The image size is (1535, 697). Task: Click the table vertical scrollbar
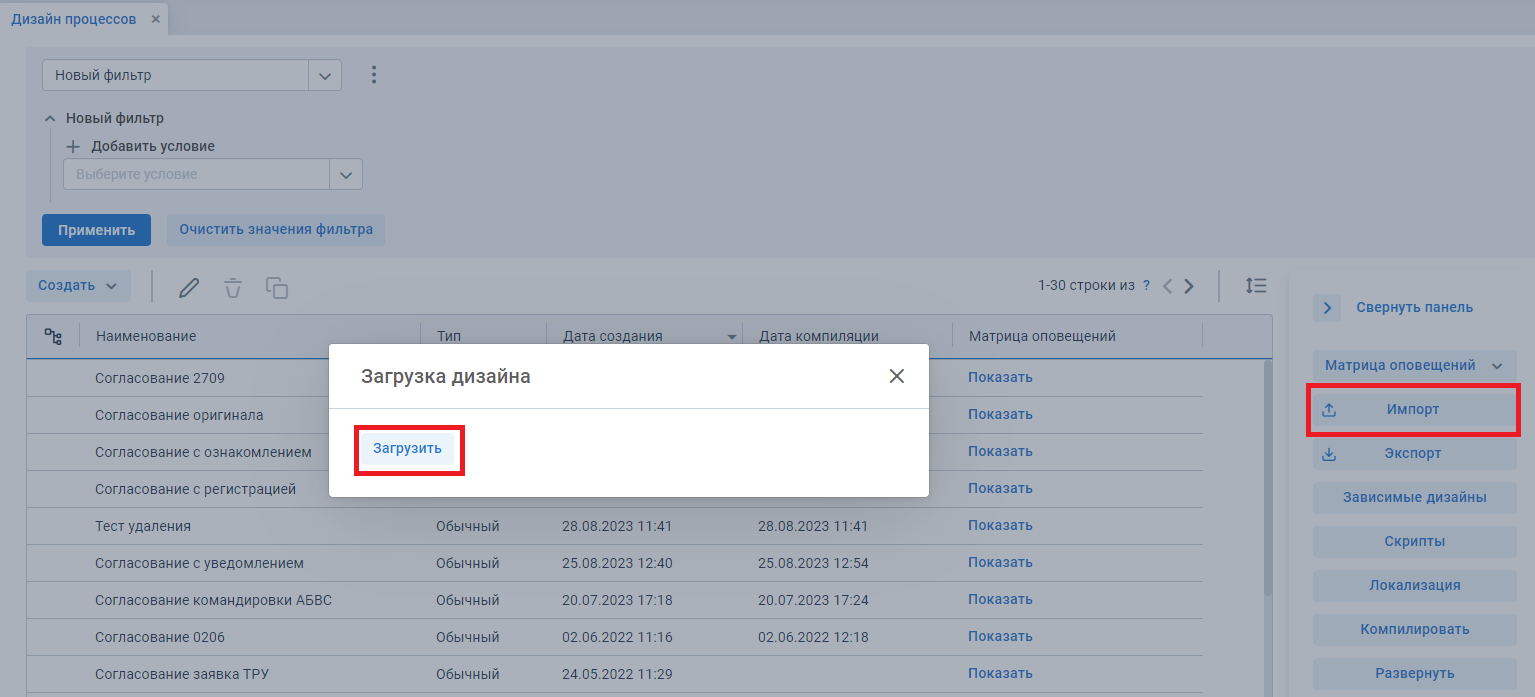coord(1268,478)
